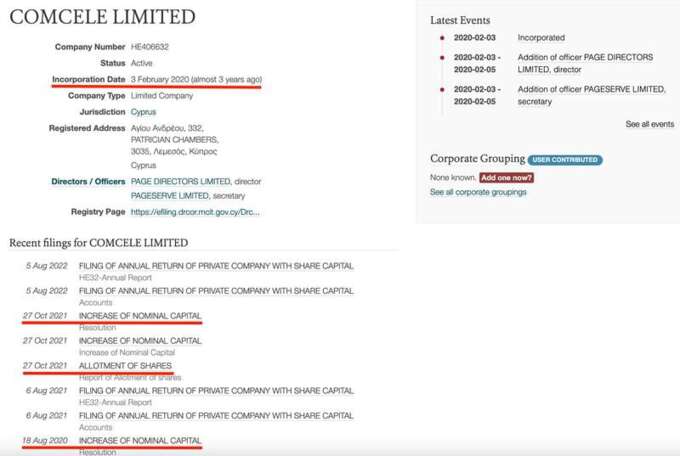Open 6 Aug 2021 annual return Accounts filing
Screen dimensions: 680x456
pos(216,416)
